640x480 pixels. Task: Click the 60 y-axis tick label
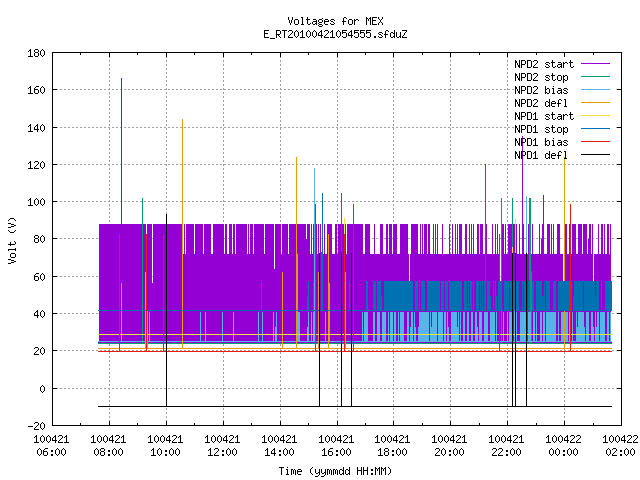point(39,277)
